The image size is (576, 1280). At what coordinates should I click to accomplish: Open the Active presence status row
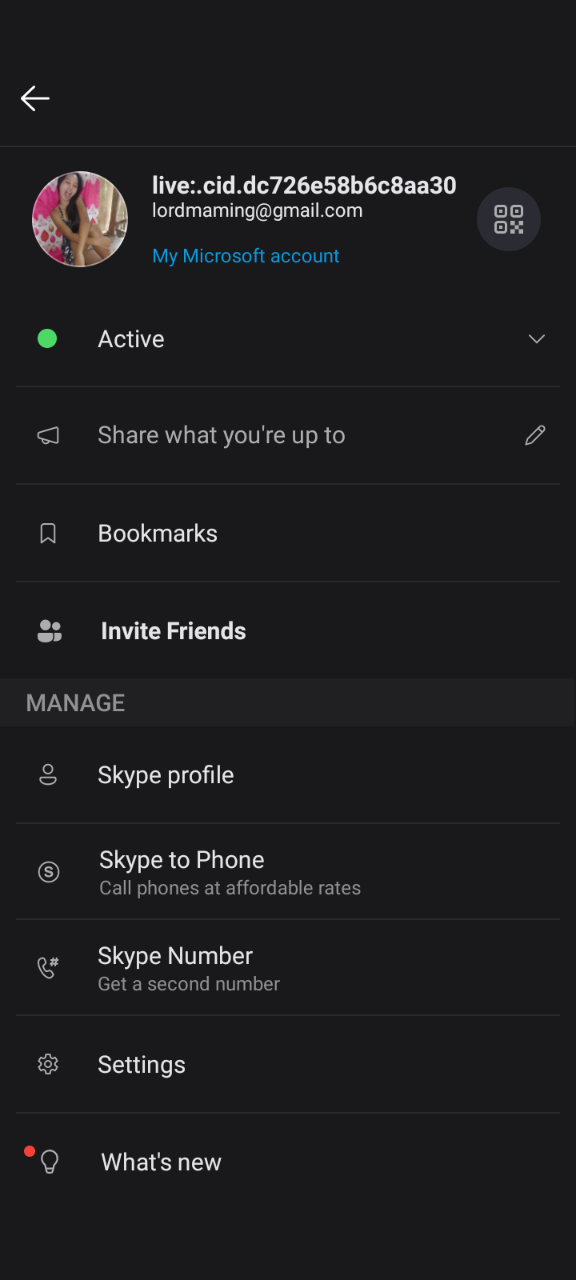288,339
